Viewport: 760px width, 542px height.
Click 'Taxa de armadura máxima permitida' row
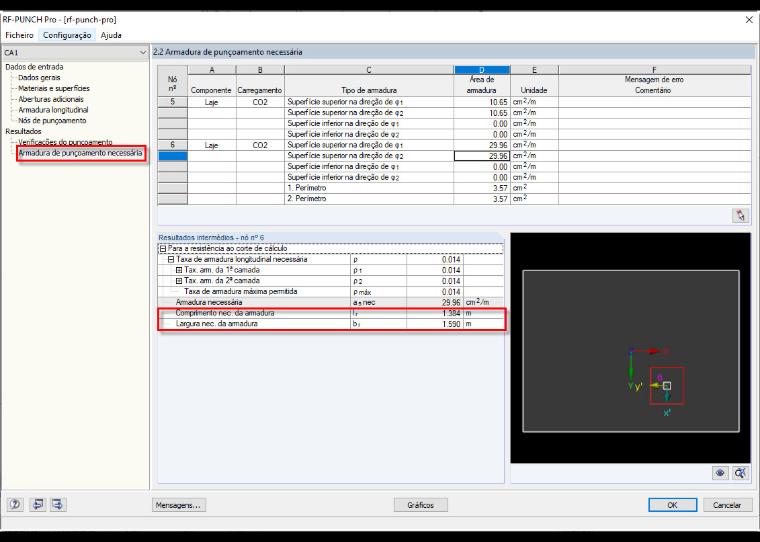[x=331, y=291]
